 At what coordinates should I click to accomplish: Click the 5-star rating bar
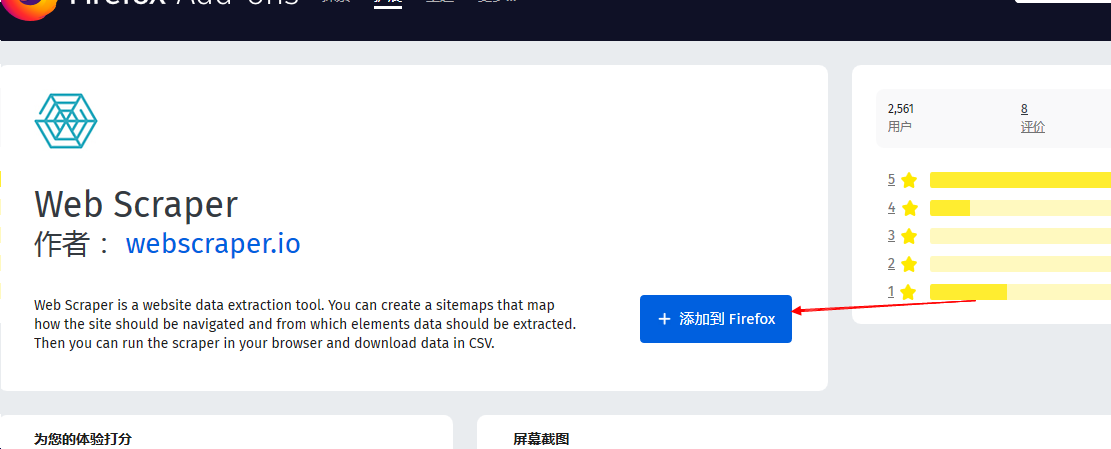pos(1020,180)
